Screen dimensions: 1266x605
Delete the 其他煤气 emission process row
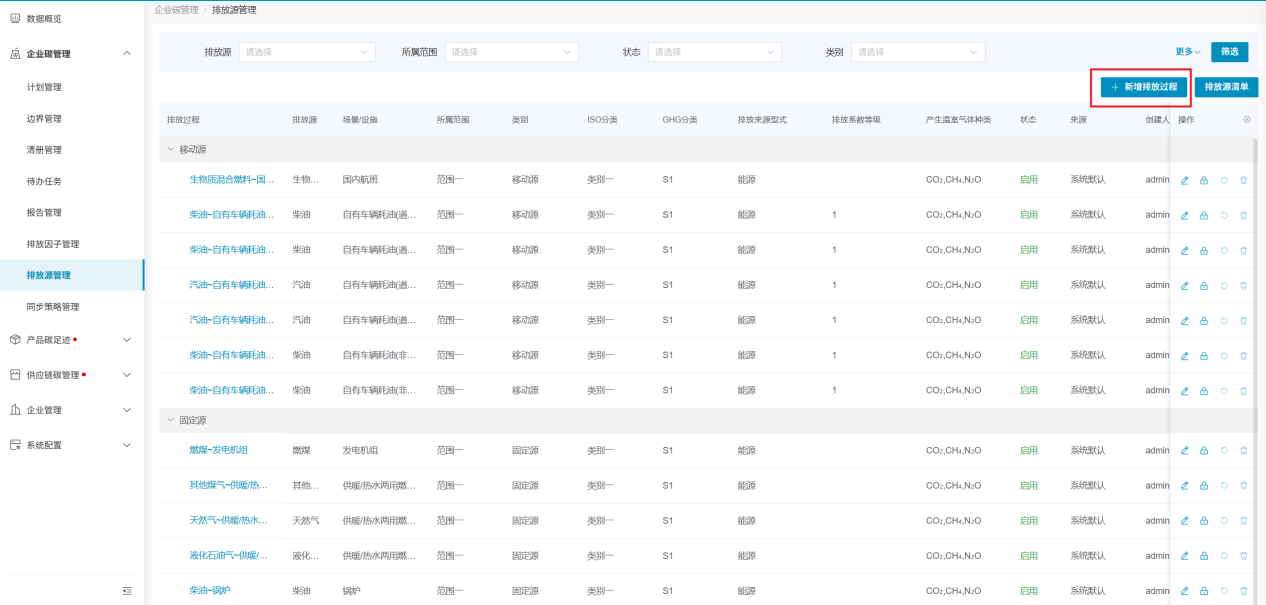1244,486
